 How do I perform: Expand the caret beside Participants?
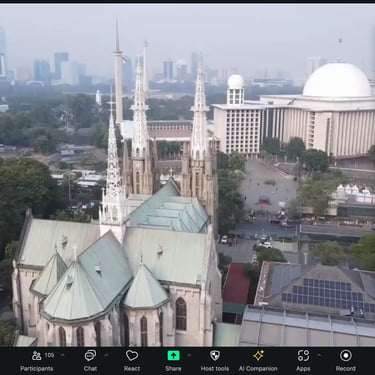[62, 355]
